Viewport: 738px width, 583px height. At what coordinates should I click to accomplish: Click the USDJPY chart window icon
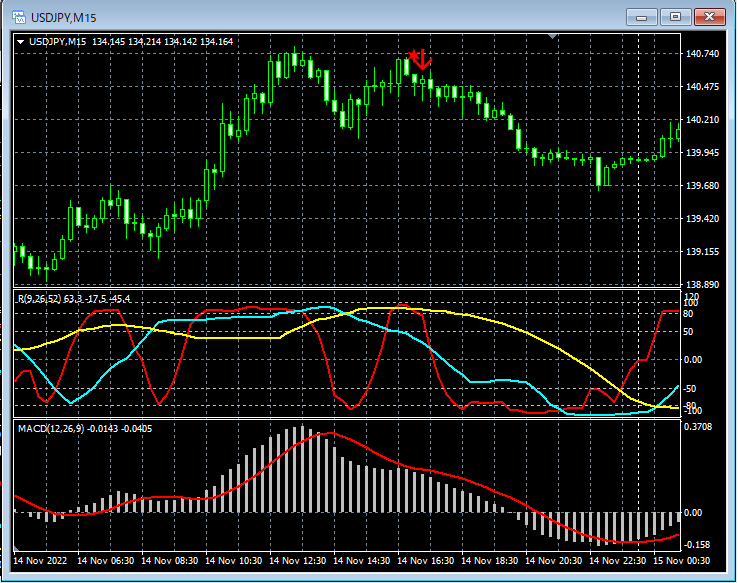tap(19, 17)
